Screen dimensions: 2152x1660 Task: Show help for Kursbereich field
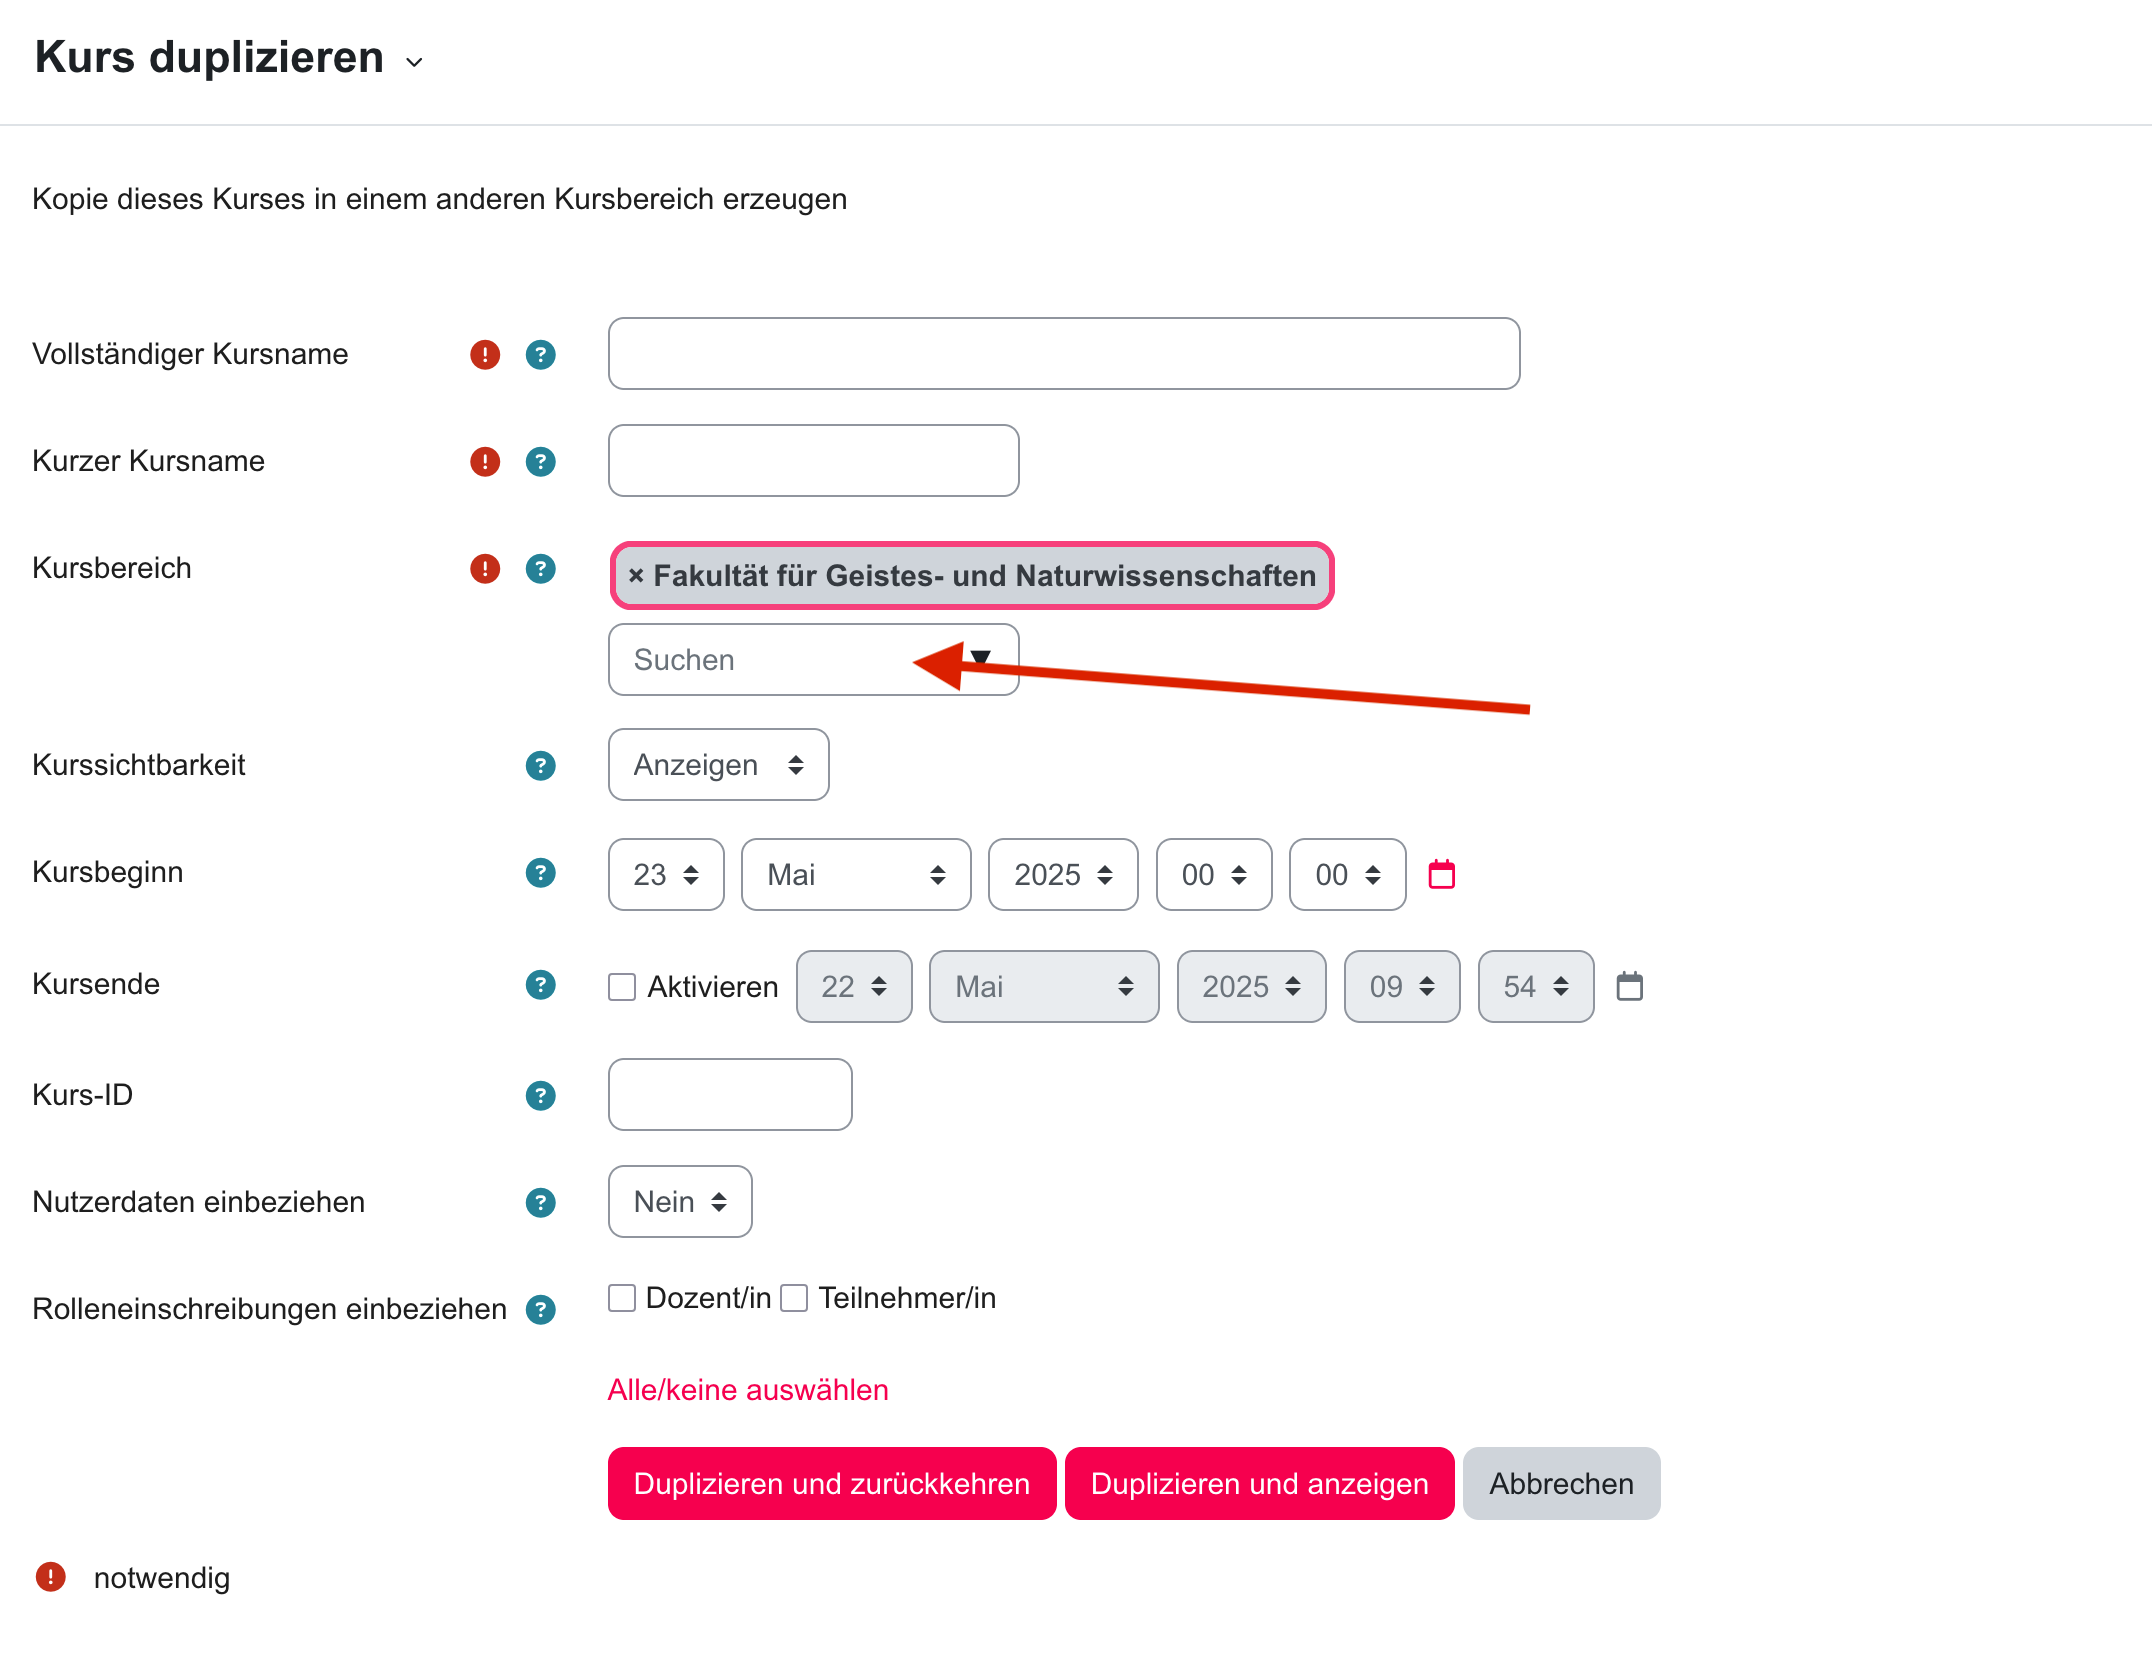(540, 568)
